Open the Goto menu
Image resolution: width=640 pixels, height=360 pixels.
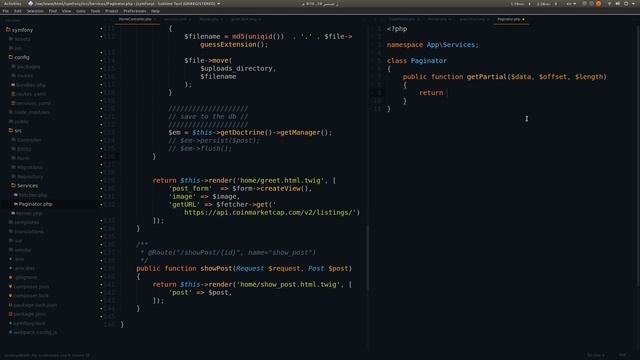click(81, 11)
